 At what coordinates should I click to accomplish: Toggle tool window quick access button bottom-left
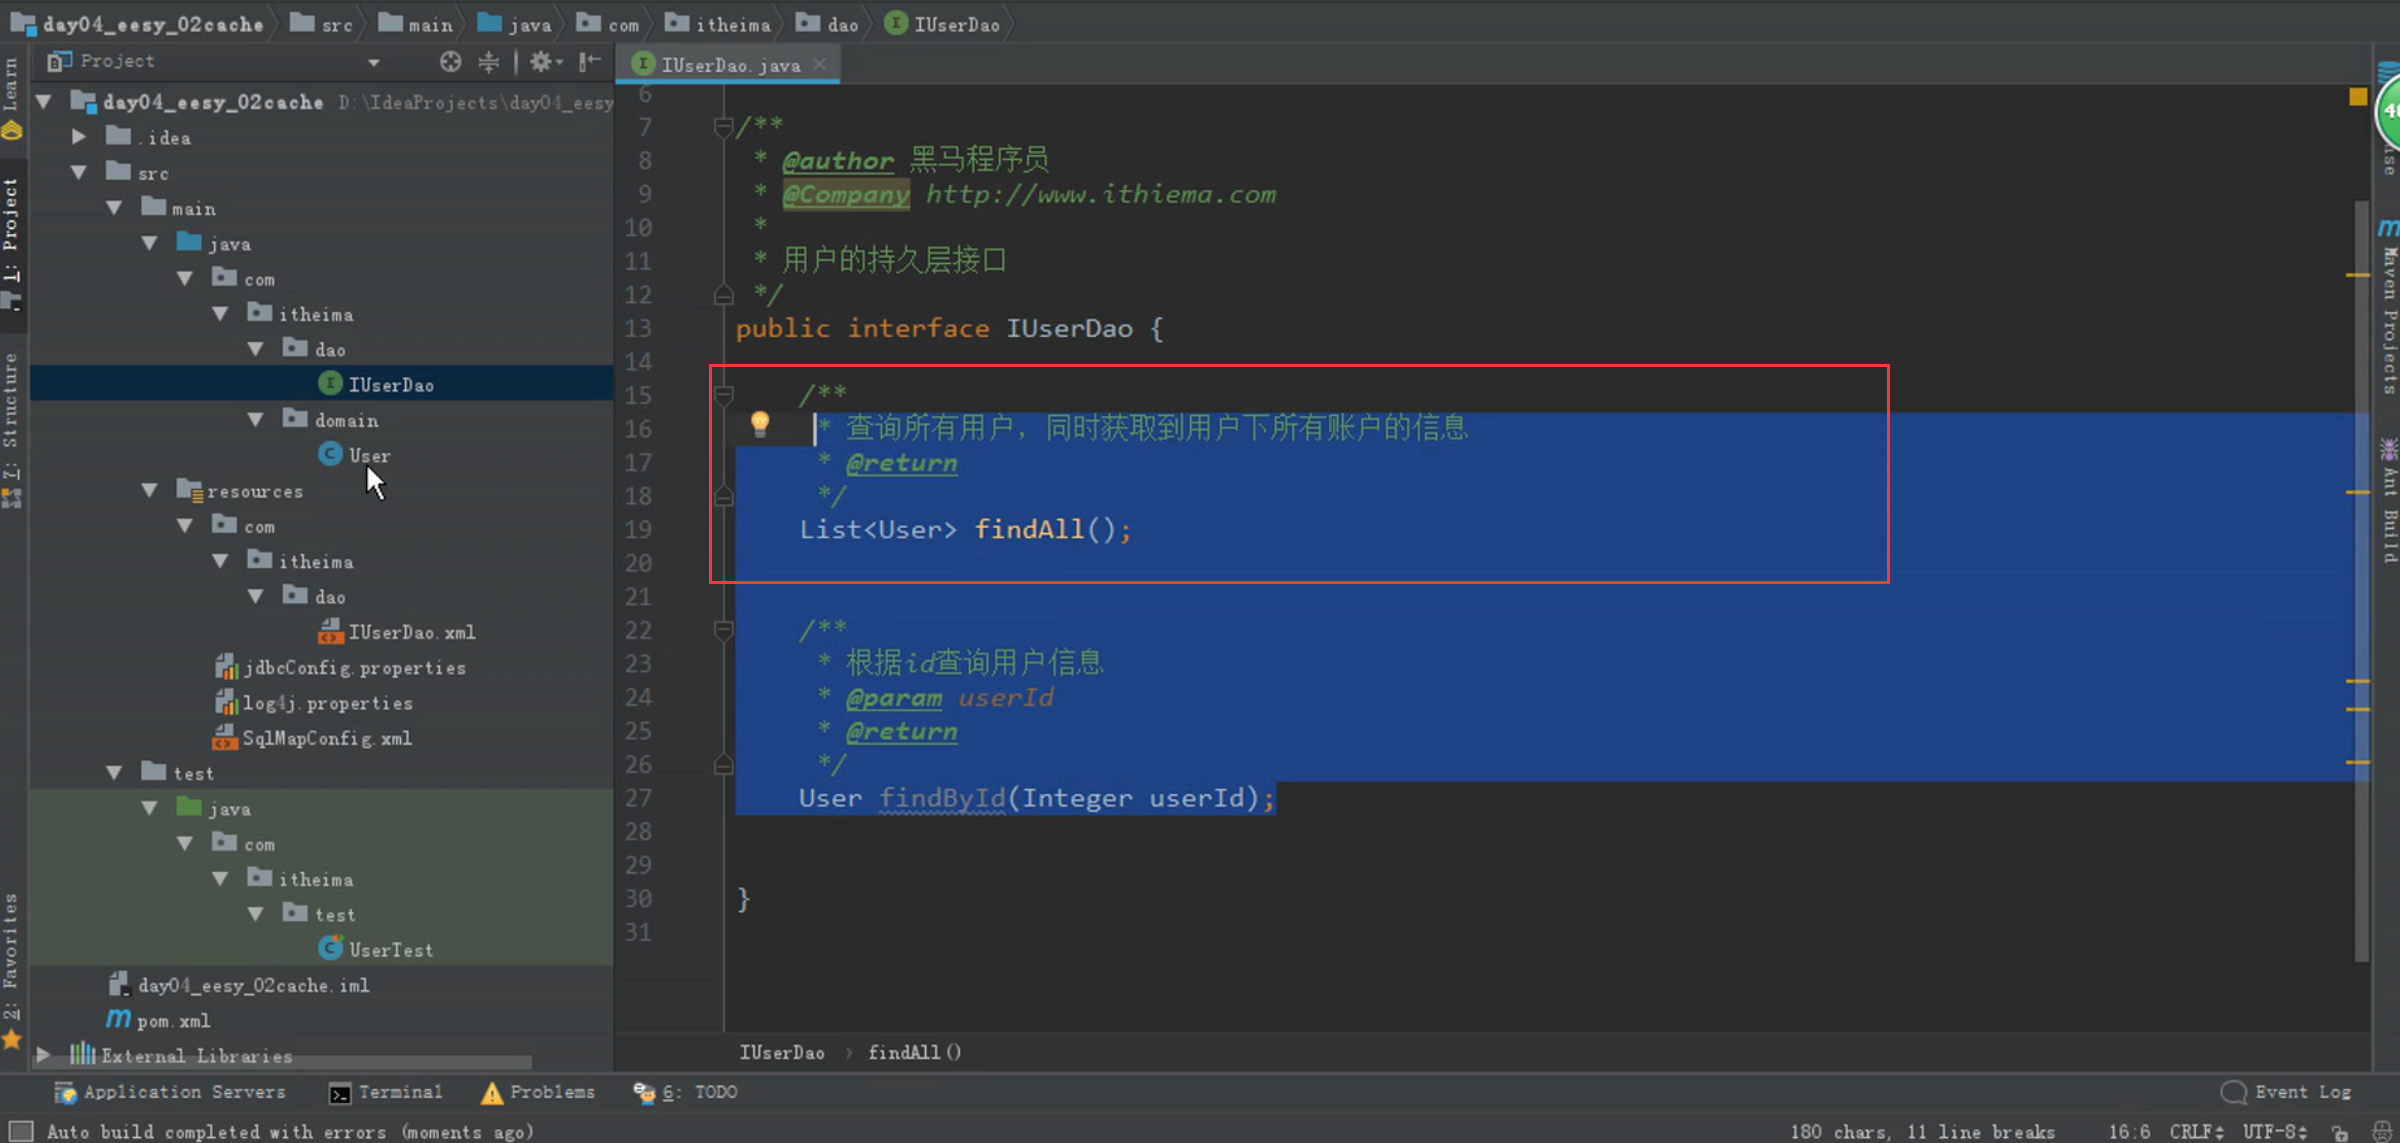tap(20, 1132)
